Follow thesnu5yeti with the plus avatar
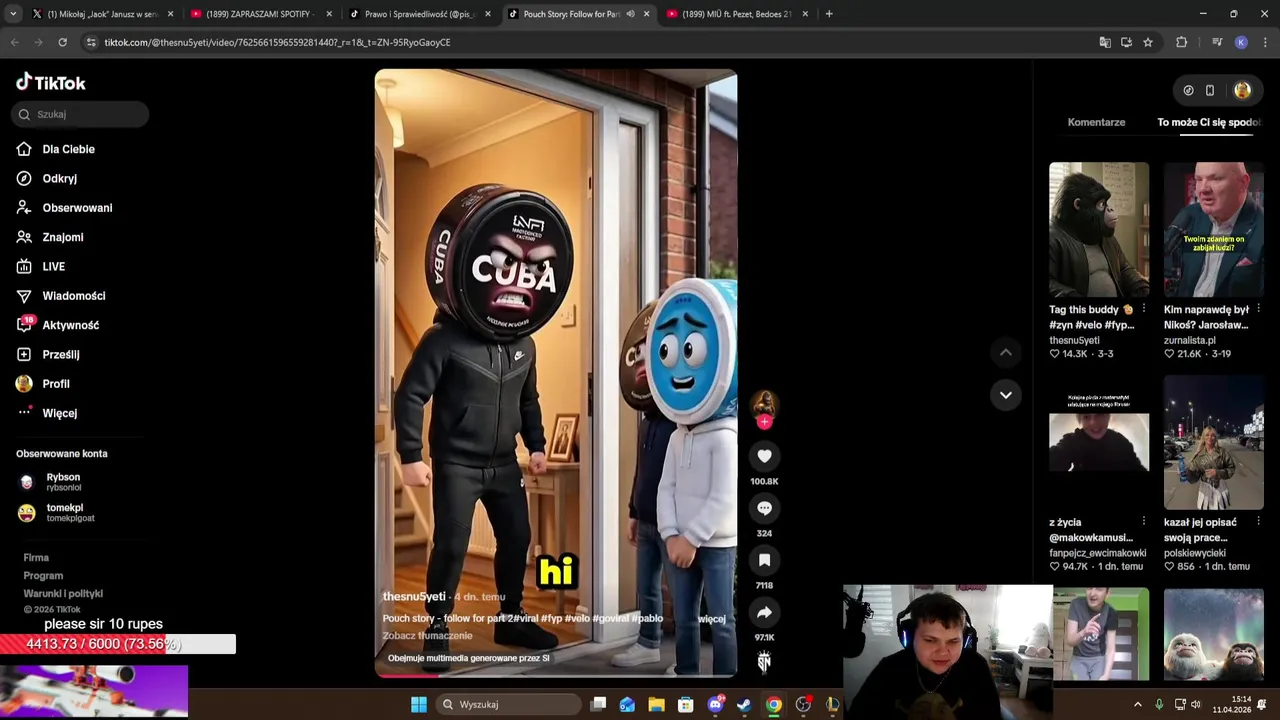The image size is (1280, 720). coord(764,422)
